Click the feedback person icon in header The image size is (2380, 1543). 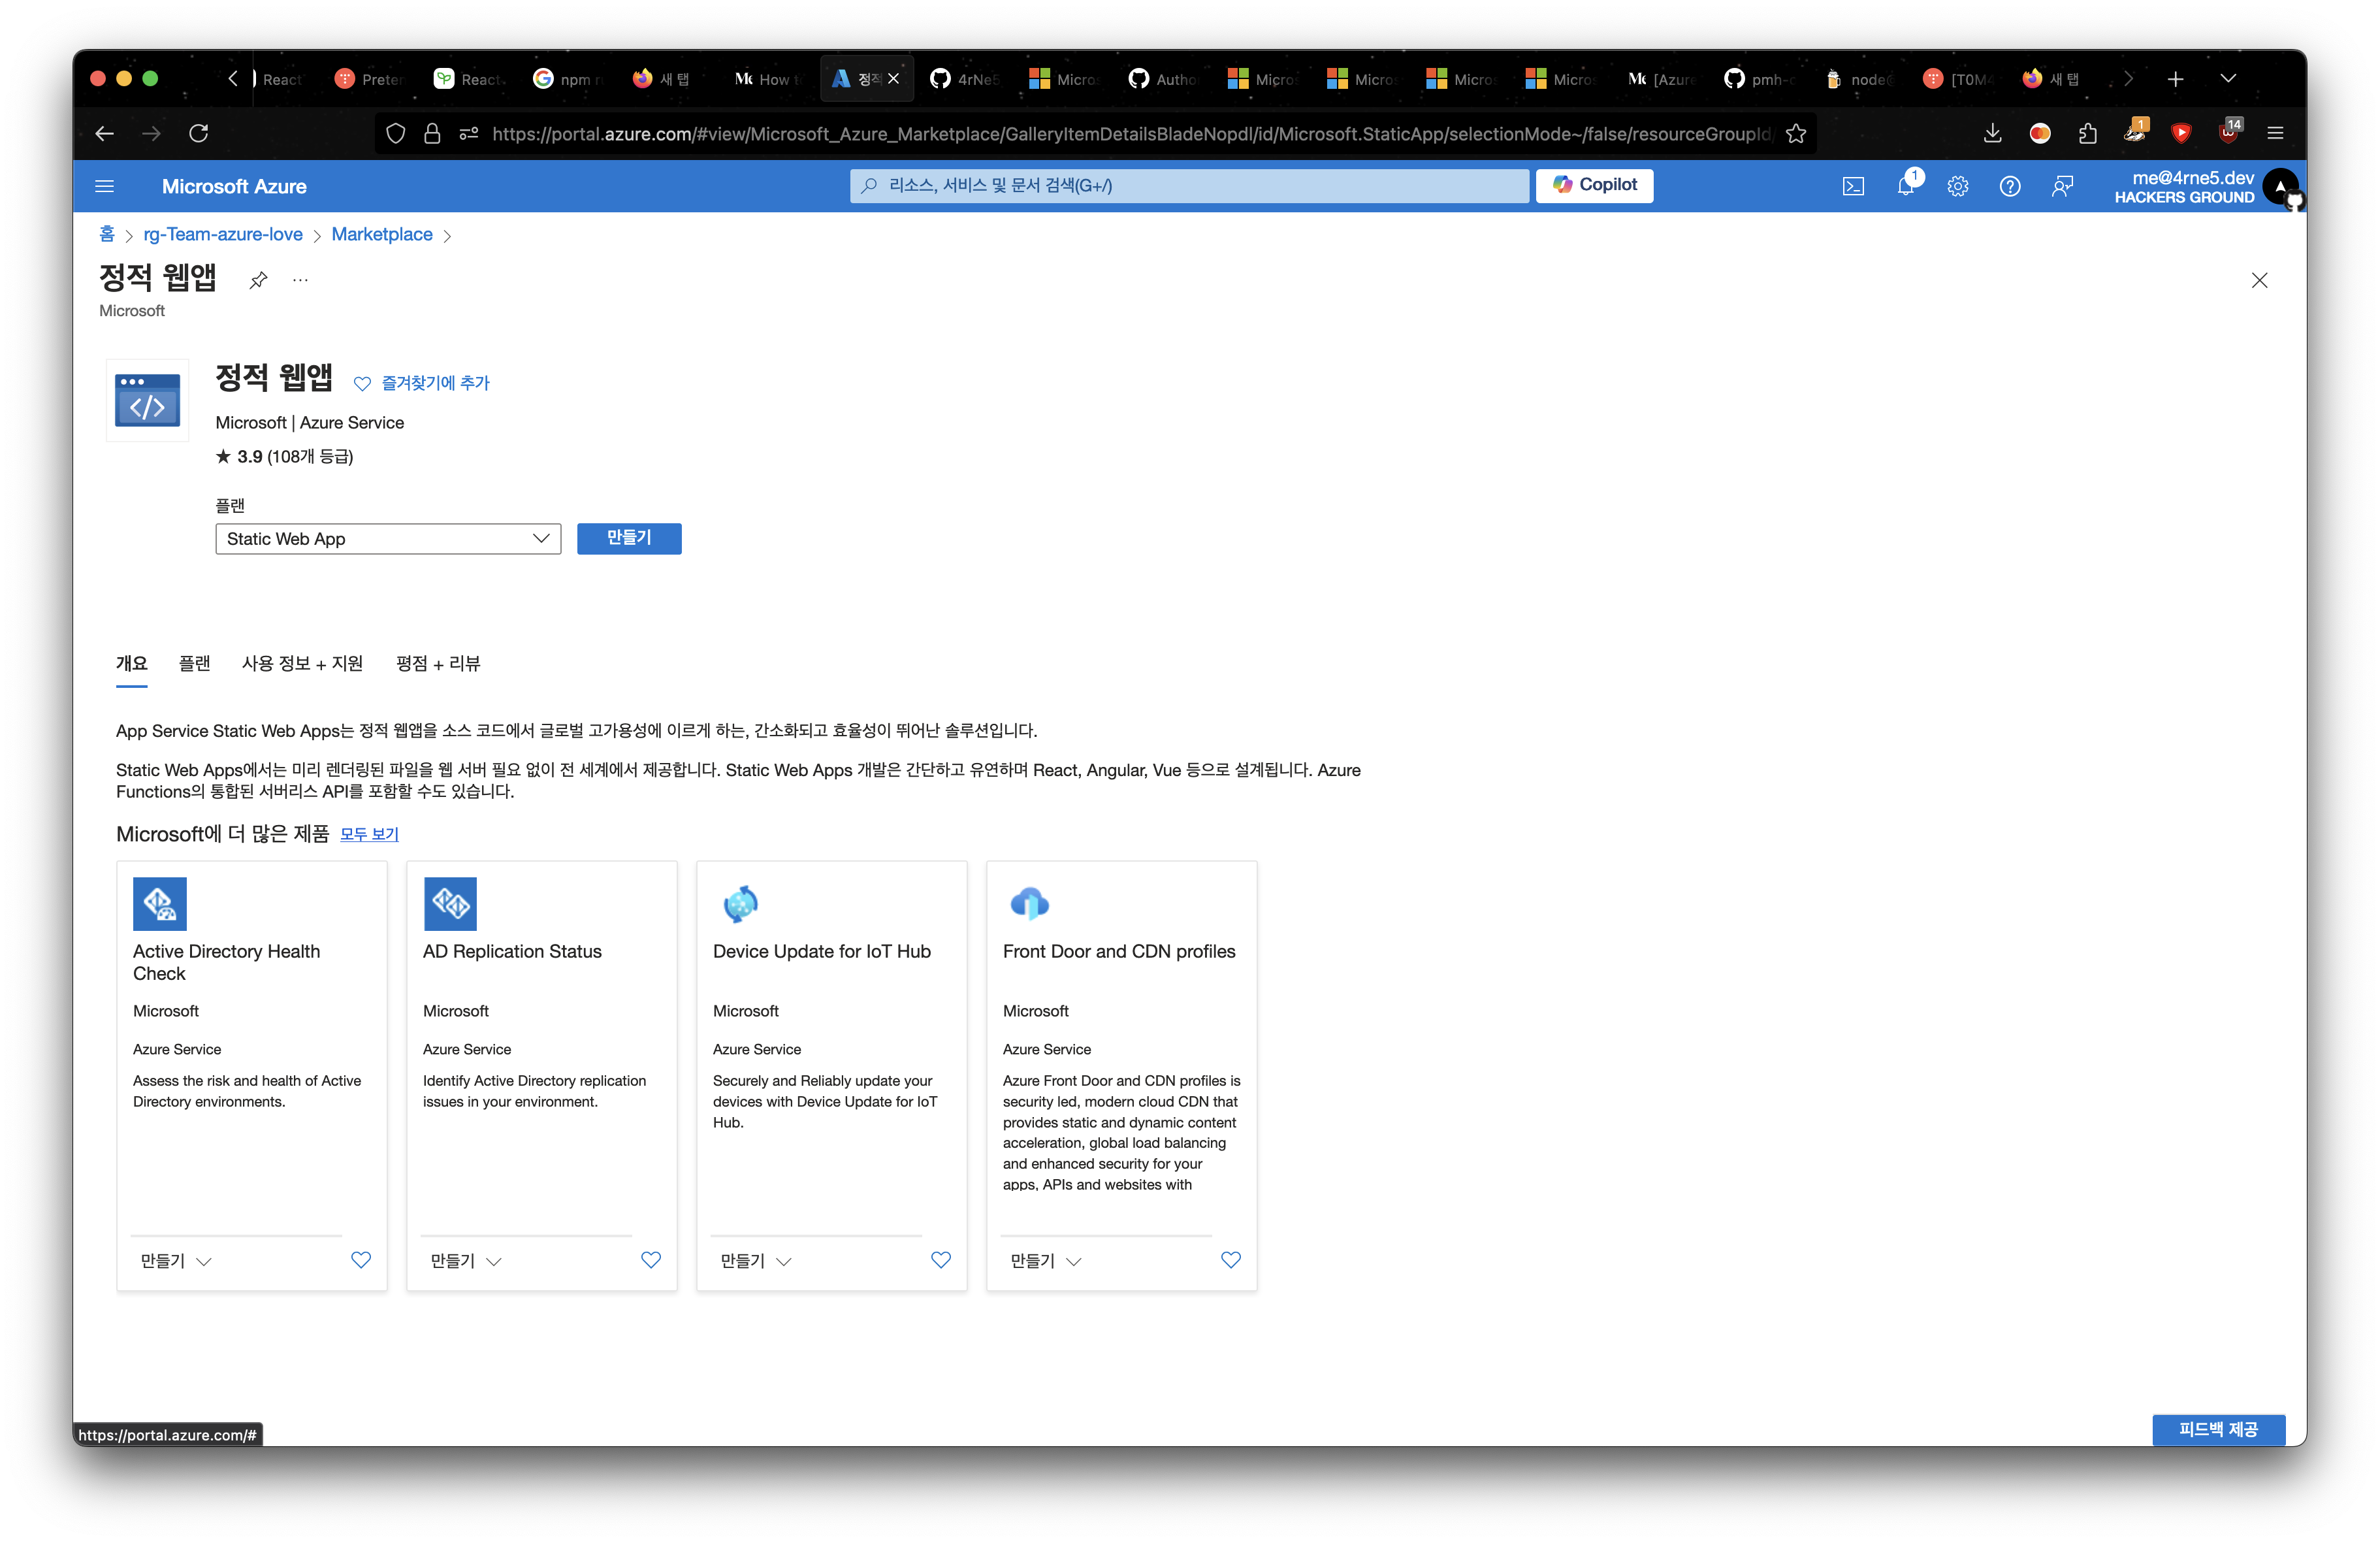pyautogui.click(x=2062, y=186)
